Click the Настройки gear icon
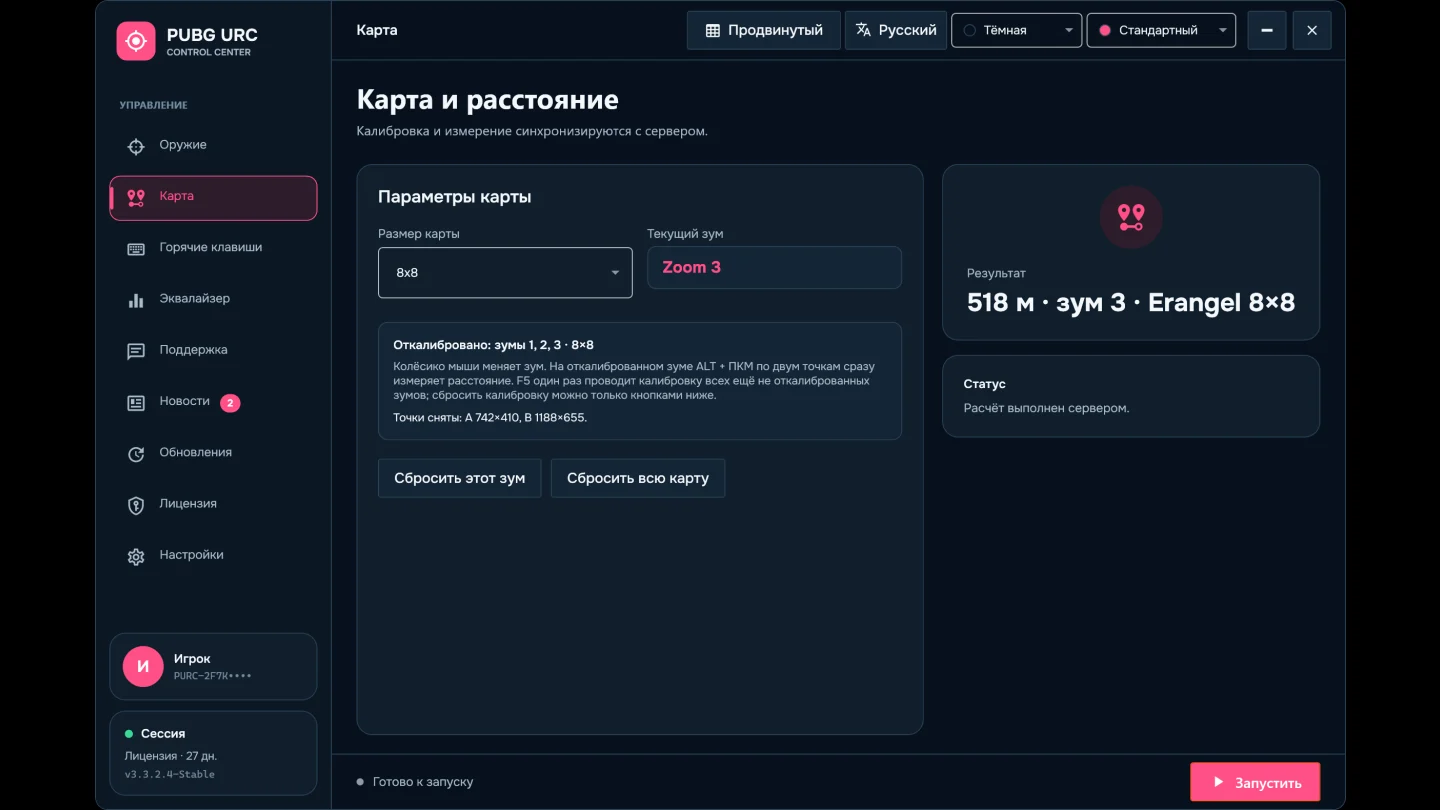 136,556
